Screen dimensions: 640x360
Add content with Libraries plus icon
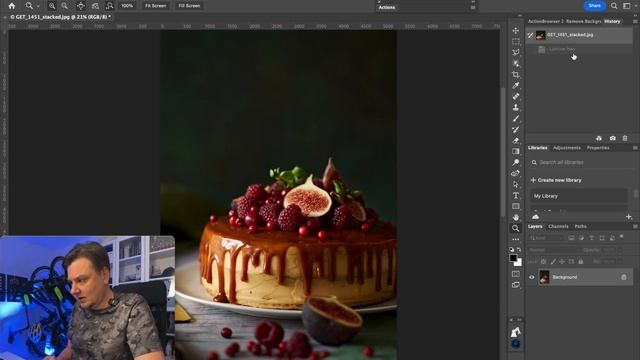[x=629, y=217]
